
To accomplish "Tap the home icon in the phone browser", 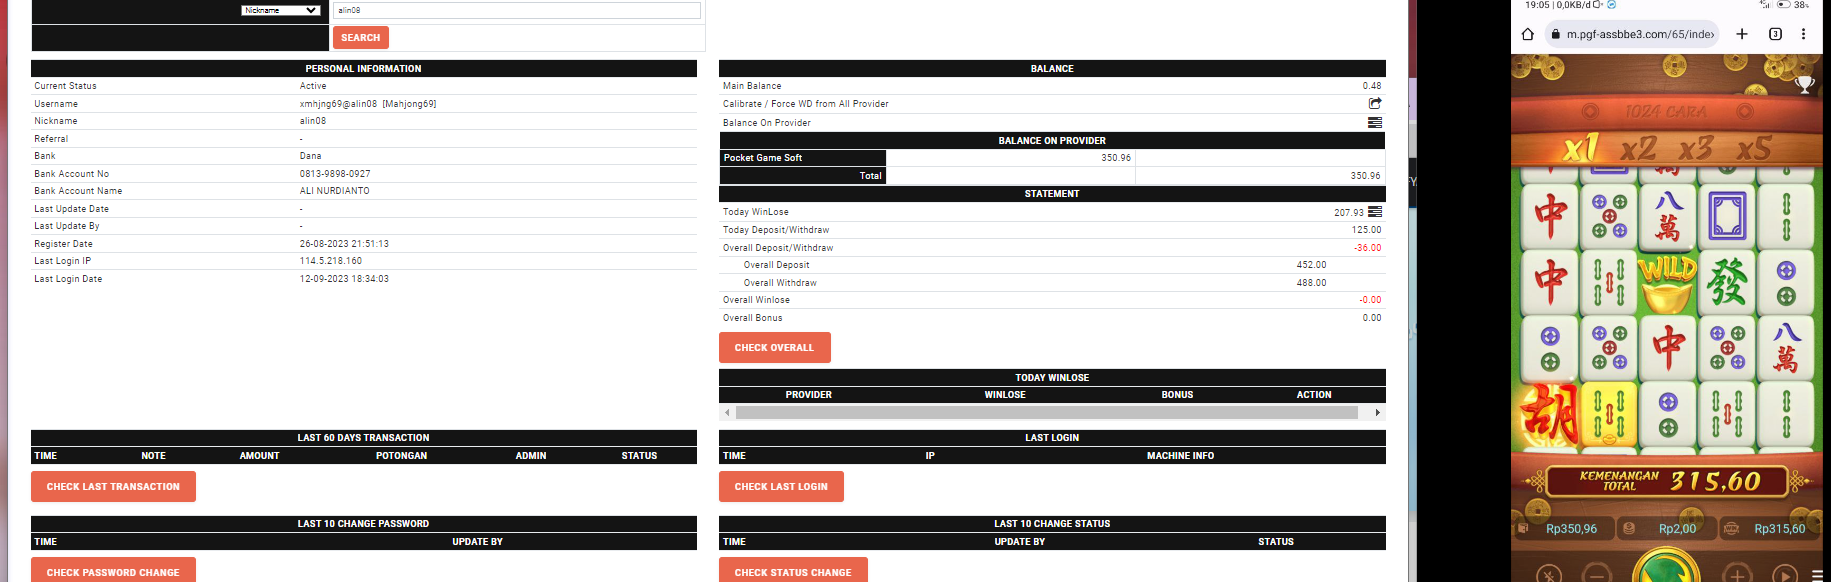I will click(1527, 34).
